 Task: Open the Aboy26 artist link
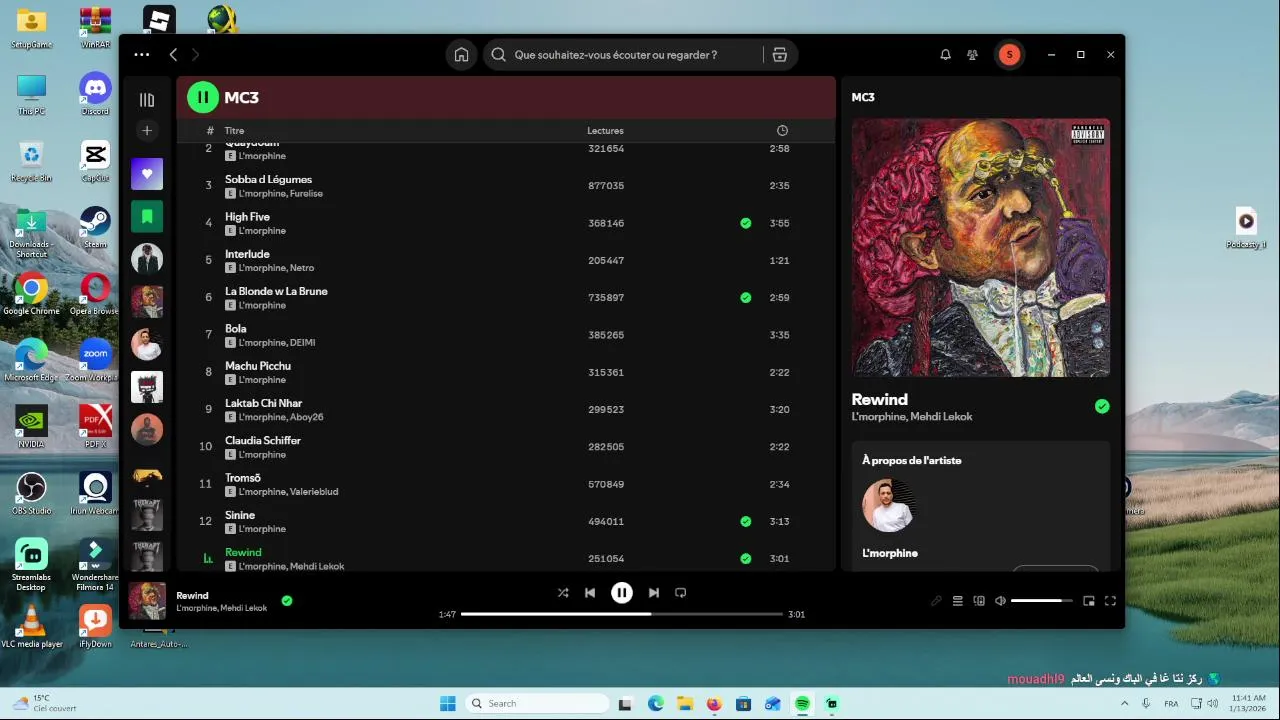tap(306, 417)
